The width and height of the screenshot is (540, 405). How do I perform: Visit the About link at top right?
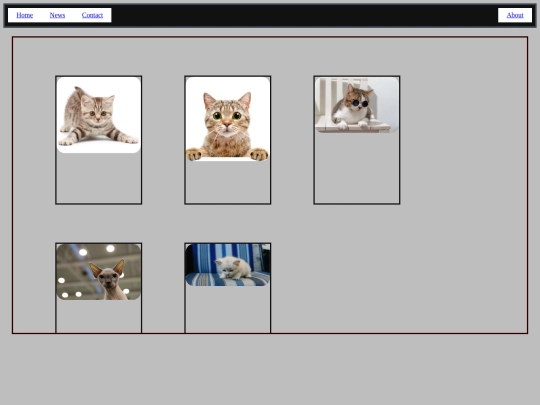click(x=515, y=15)
